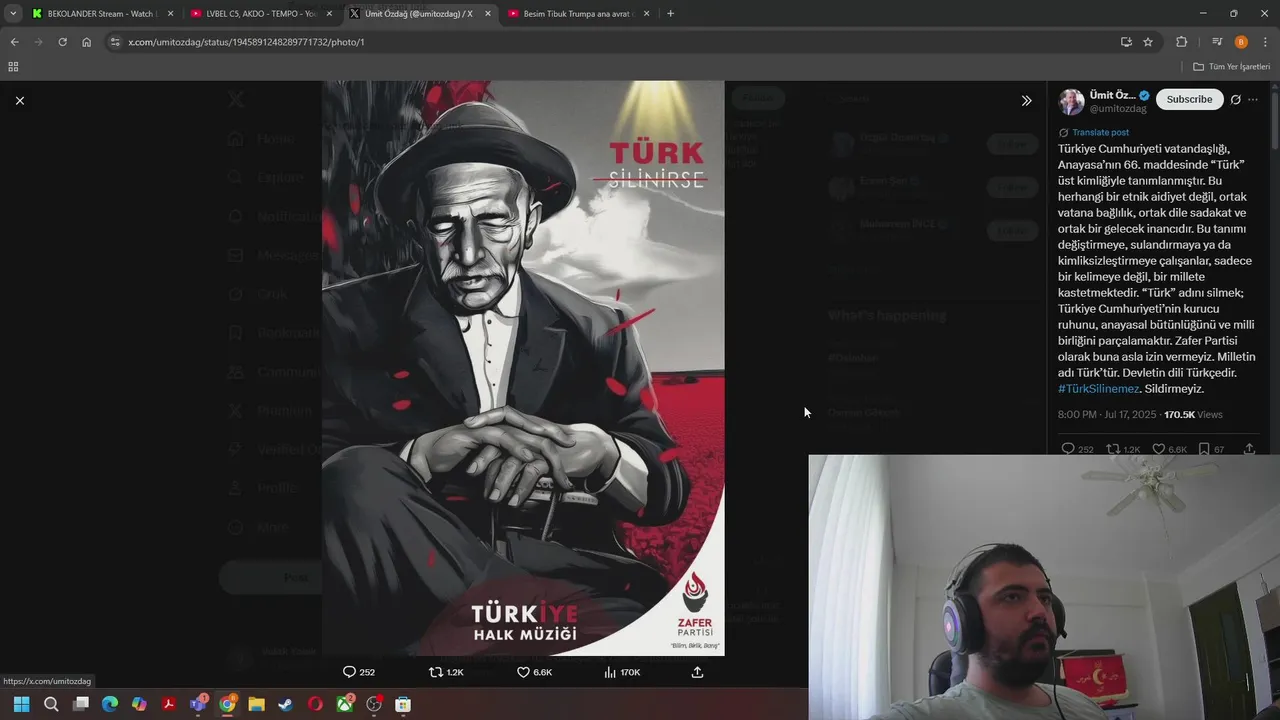Open the Chrome profile avatar

click(x=1241, y=42)
